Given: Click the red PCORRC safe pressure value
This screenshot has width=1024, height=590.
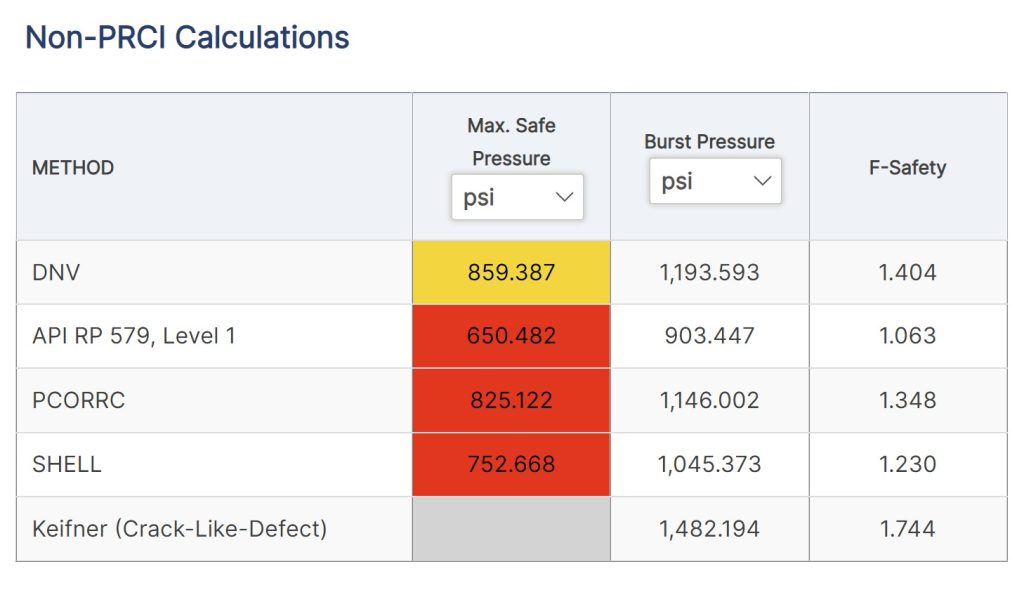Looking at the screenshot, I should point(510,400).
